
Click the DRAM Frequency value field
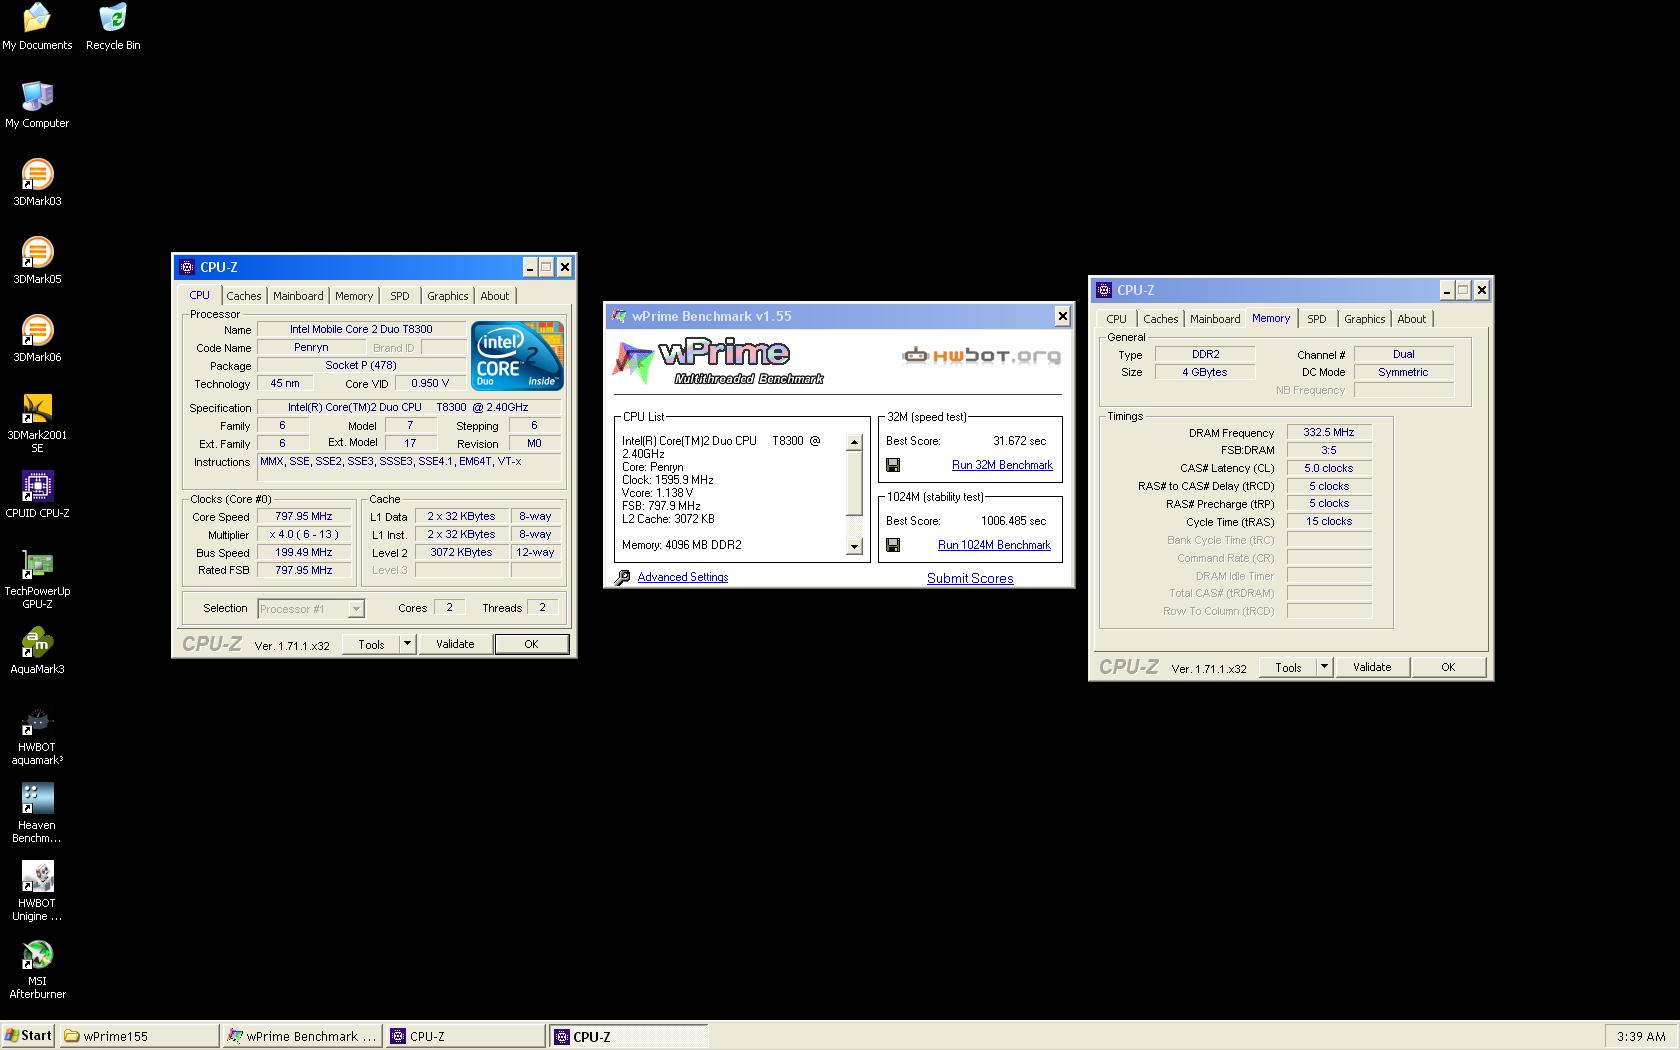1328,433
